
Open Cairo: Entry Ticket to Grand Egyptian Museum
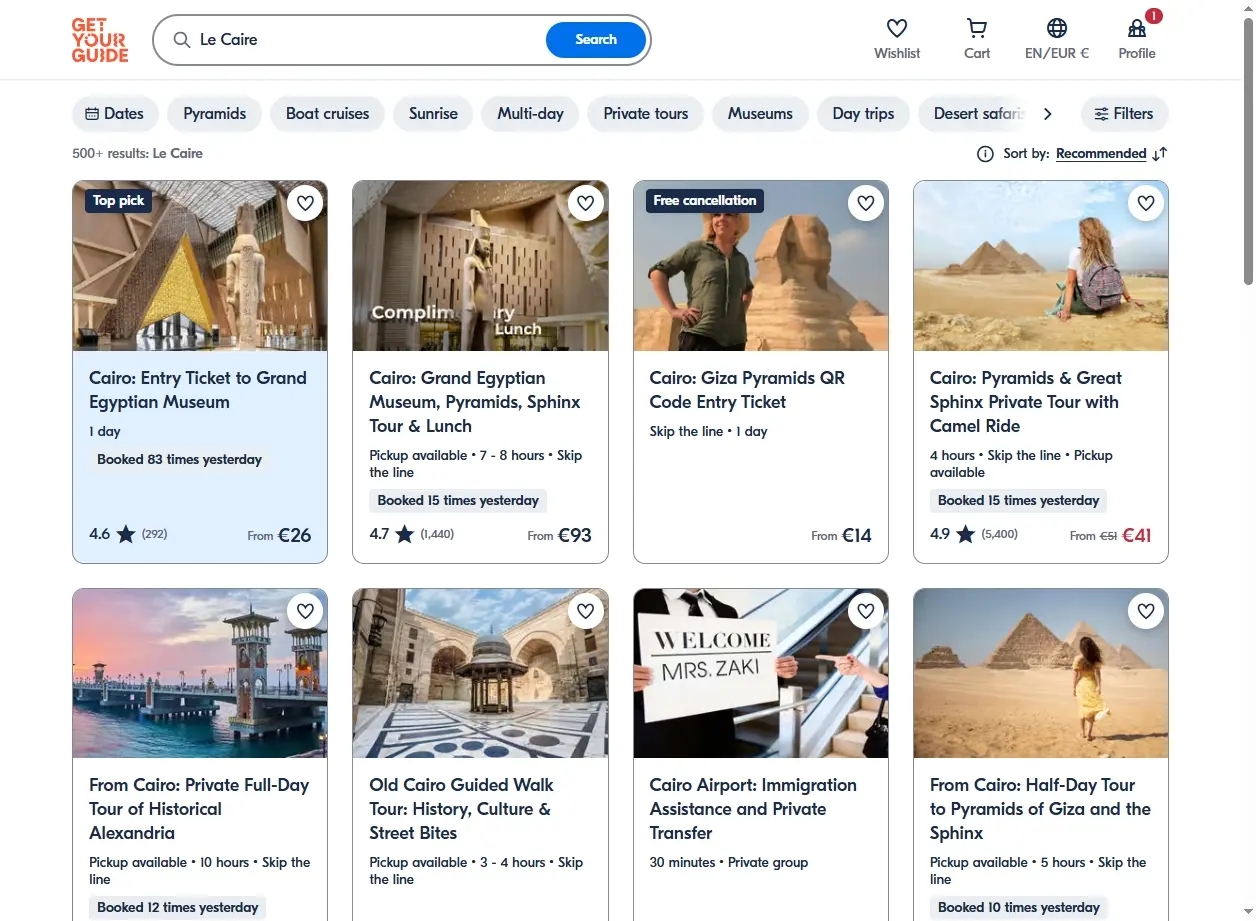tap(198, 390)
